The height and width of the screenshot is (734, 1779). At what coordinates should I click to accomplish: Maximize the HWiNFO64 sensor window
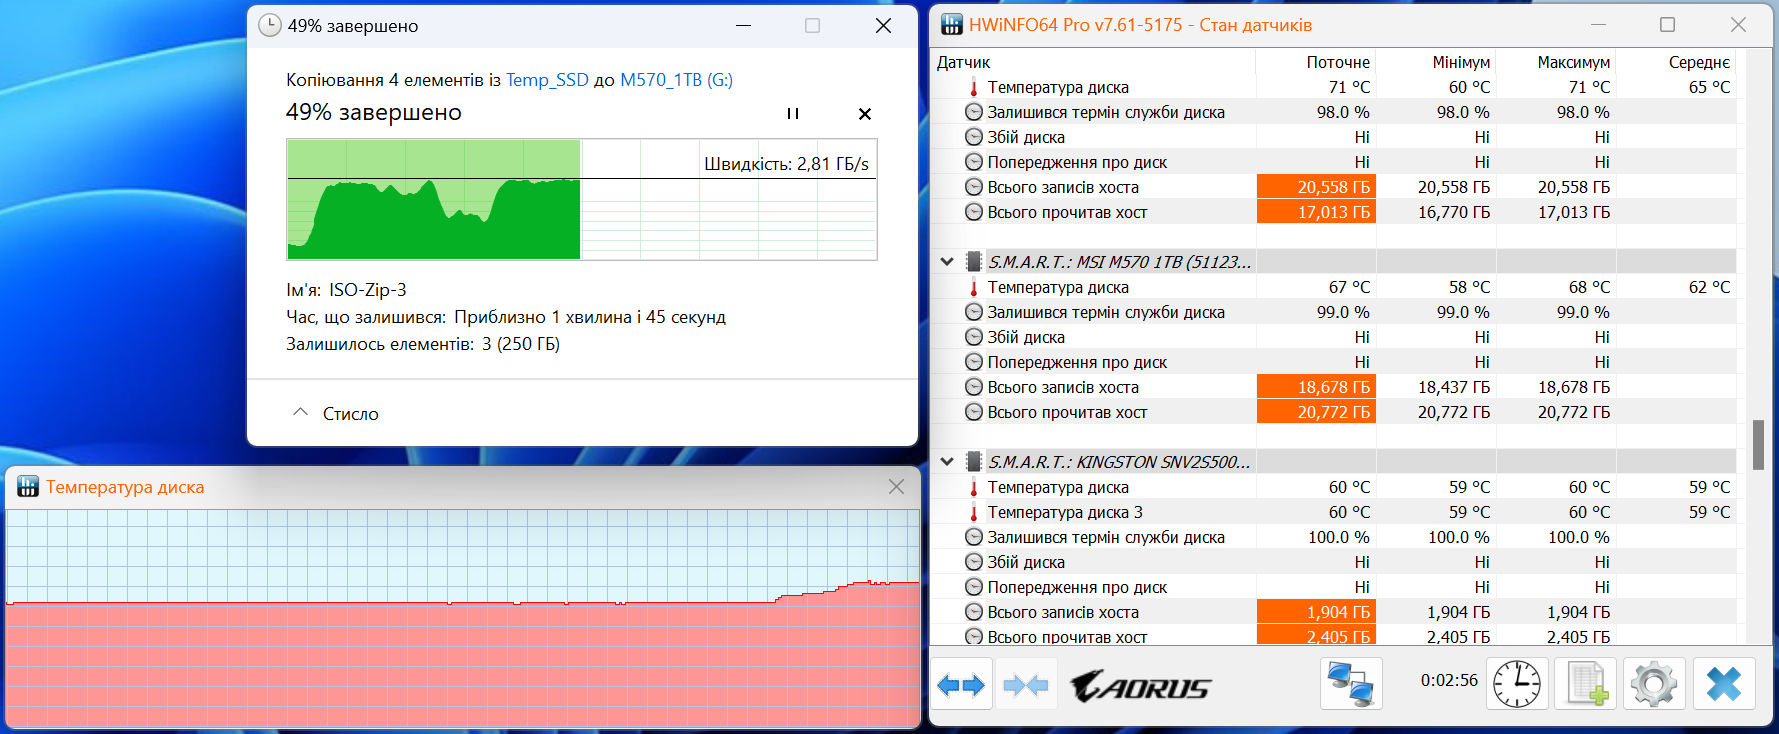[x=1667, y=25]
